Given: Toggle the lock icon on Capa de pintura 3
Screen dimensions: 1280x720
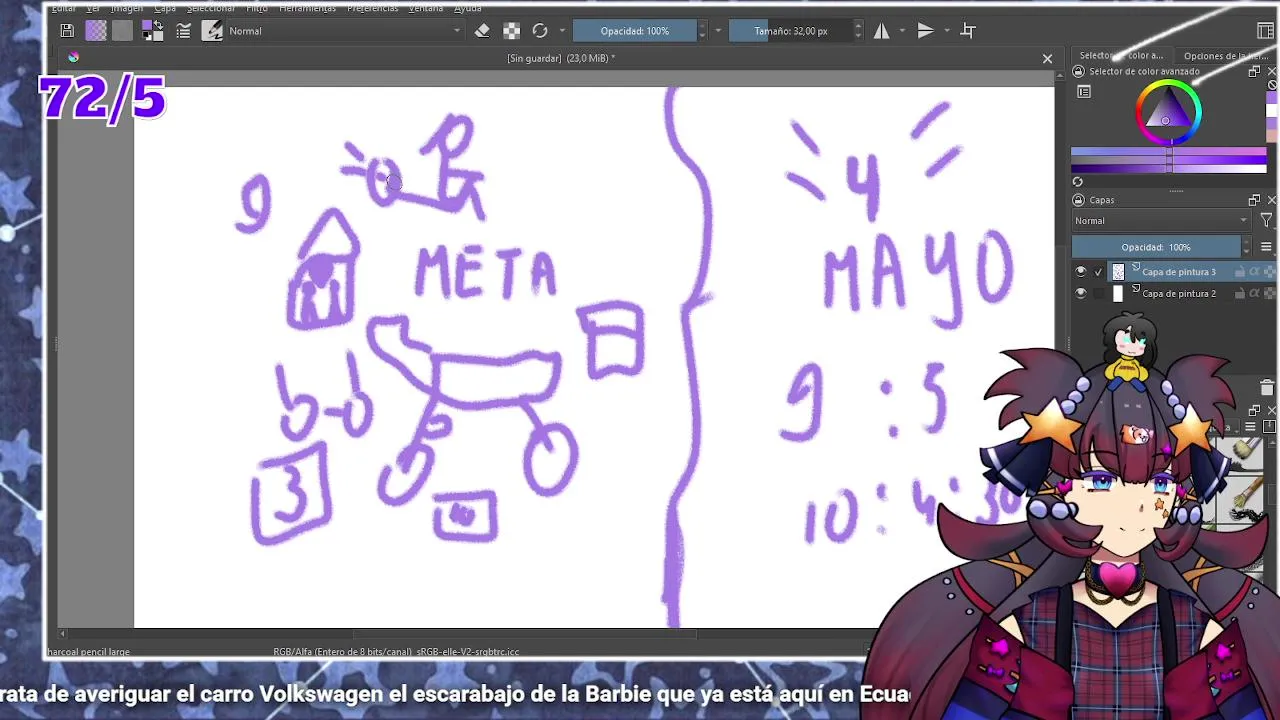Looking at the screenshot, I should (1240, 272).
